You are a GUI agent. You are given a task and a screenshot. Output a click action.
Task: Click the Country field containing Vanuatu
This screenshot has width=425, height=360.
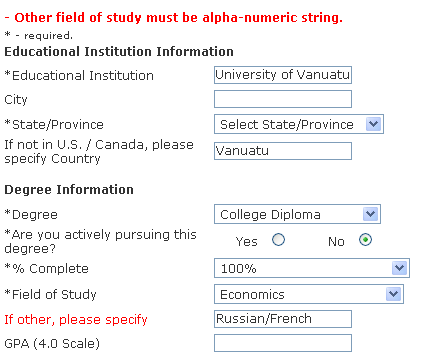283,151
